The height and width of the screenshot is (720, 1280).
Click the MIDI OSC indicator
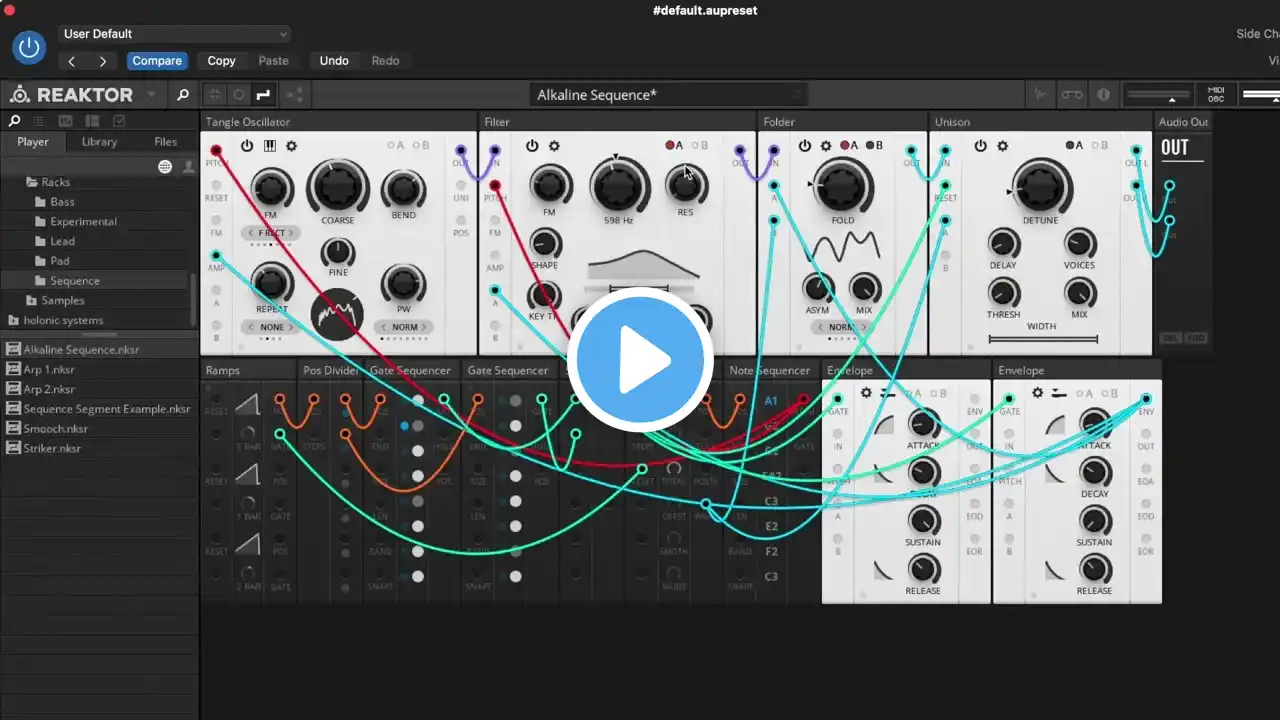(1216, 95)
